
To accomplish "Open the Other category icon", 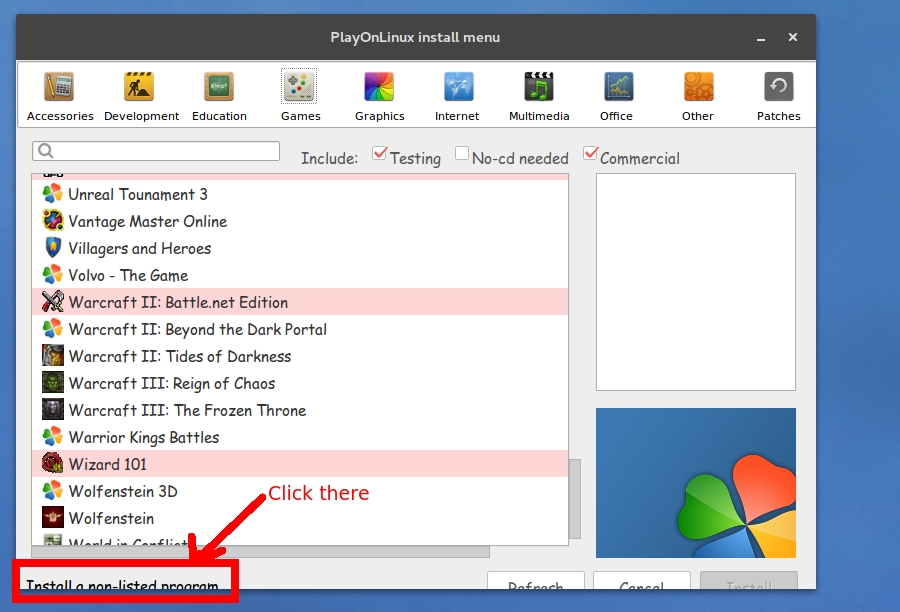I will pyautogui.click(x=699, y=87).
